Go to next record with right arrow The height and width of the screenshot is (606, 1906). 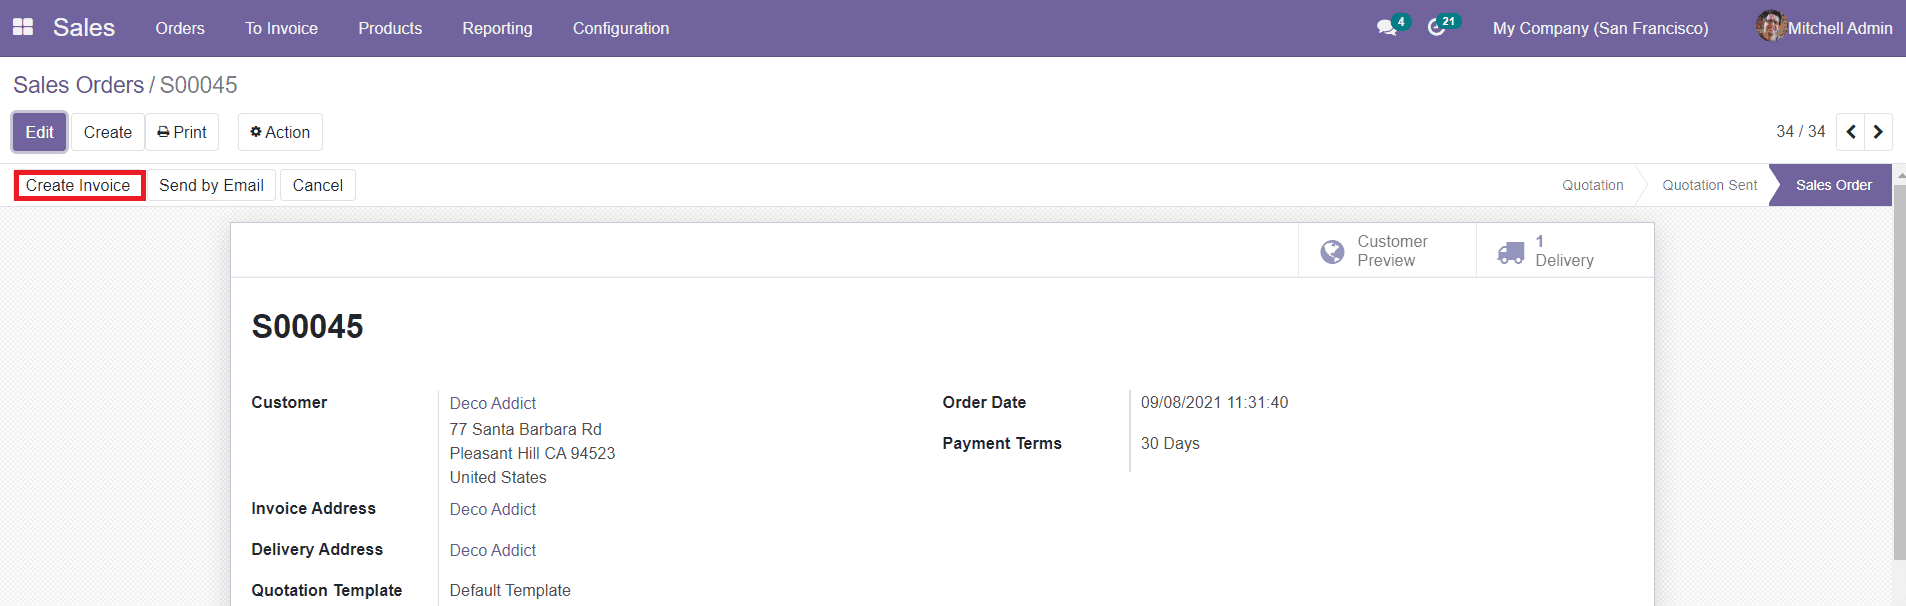(x=1877, y=131)
